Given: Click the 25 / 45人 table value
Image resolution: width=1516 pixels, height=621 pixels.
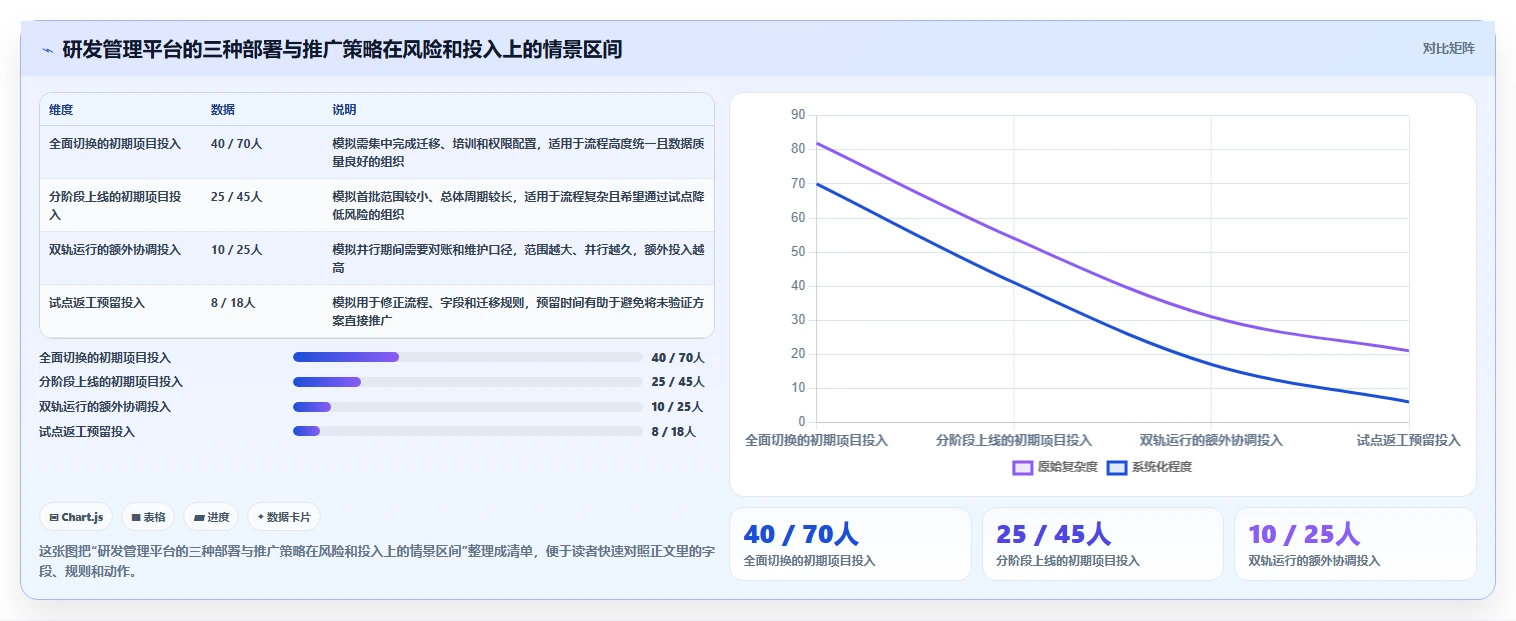Looking at the screenshot, I should (236, 197).
